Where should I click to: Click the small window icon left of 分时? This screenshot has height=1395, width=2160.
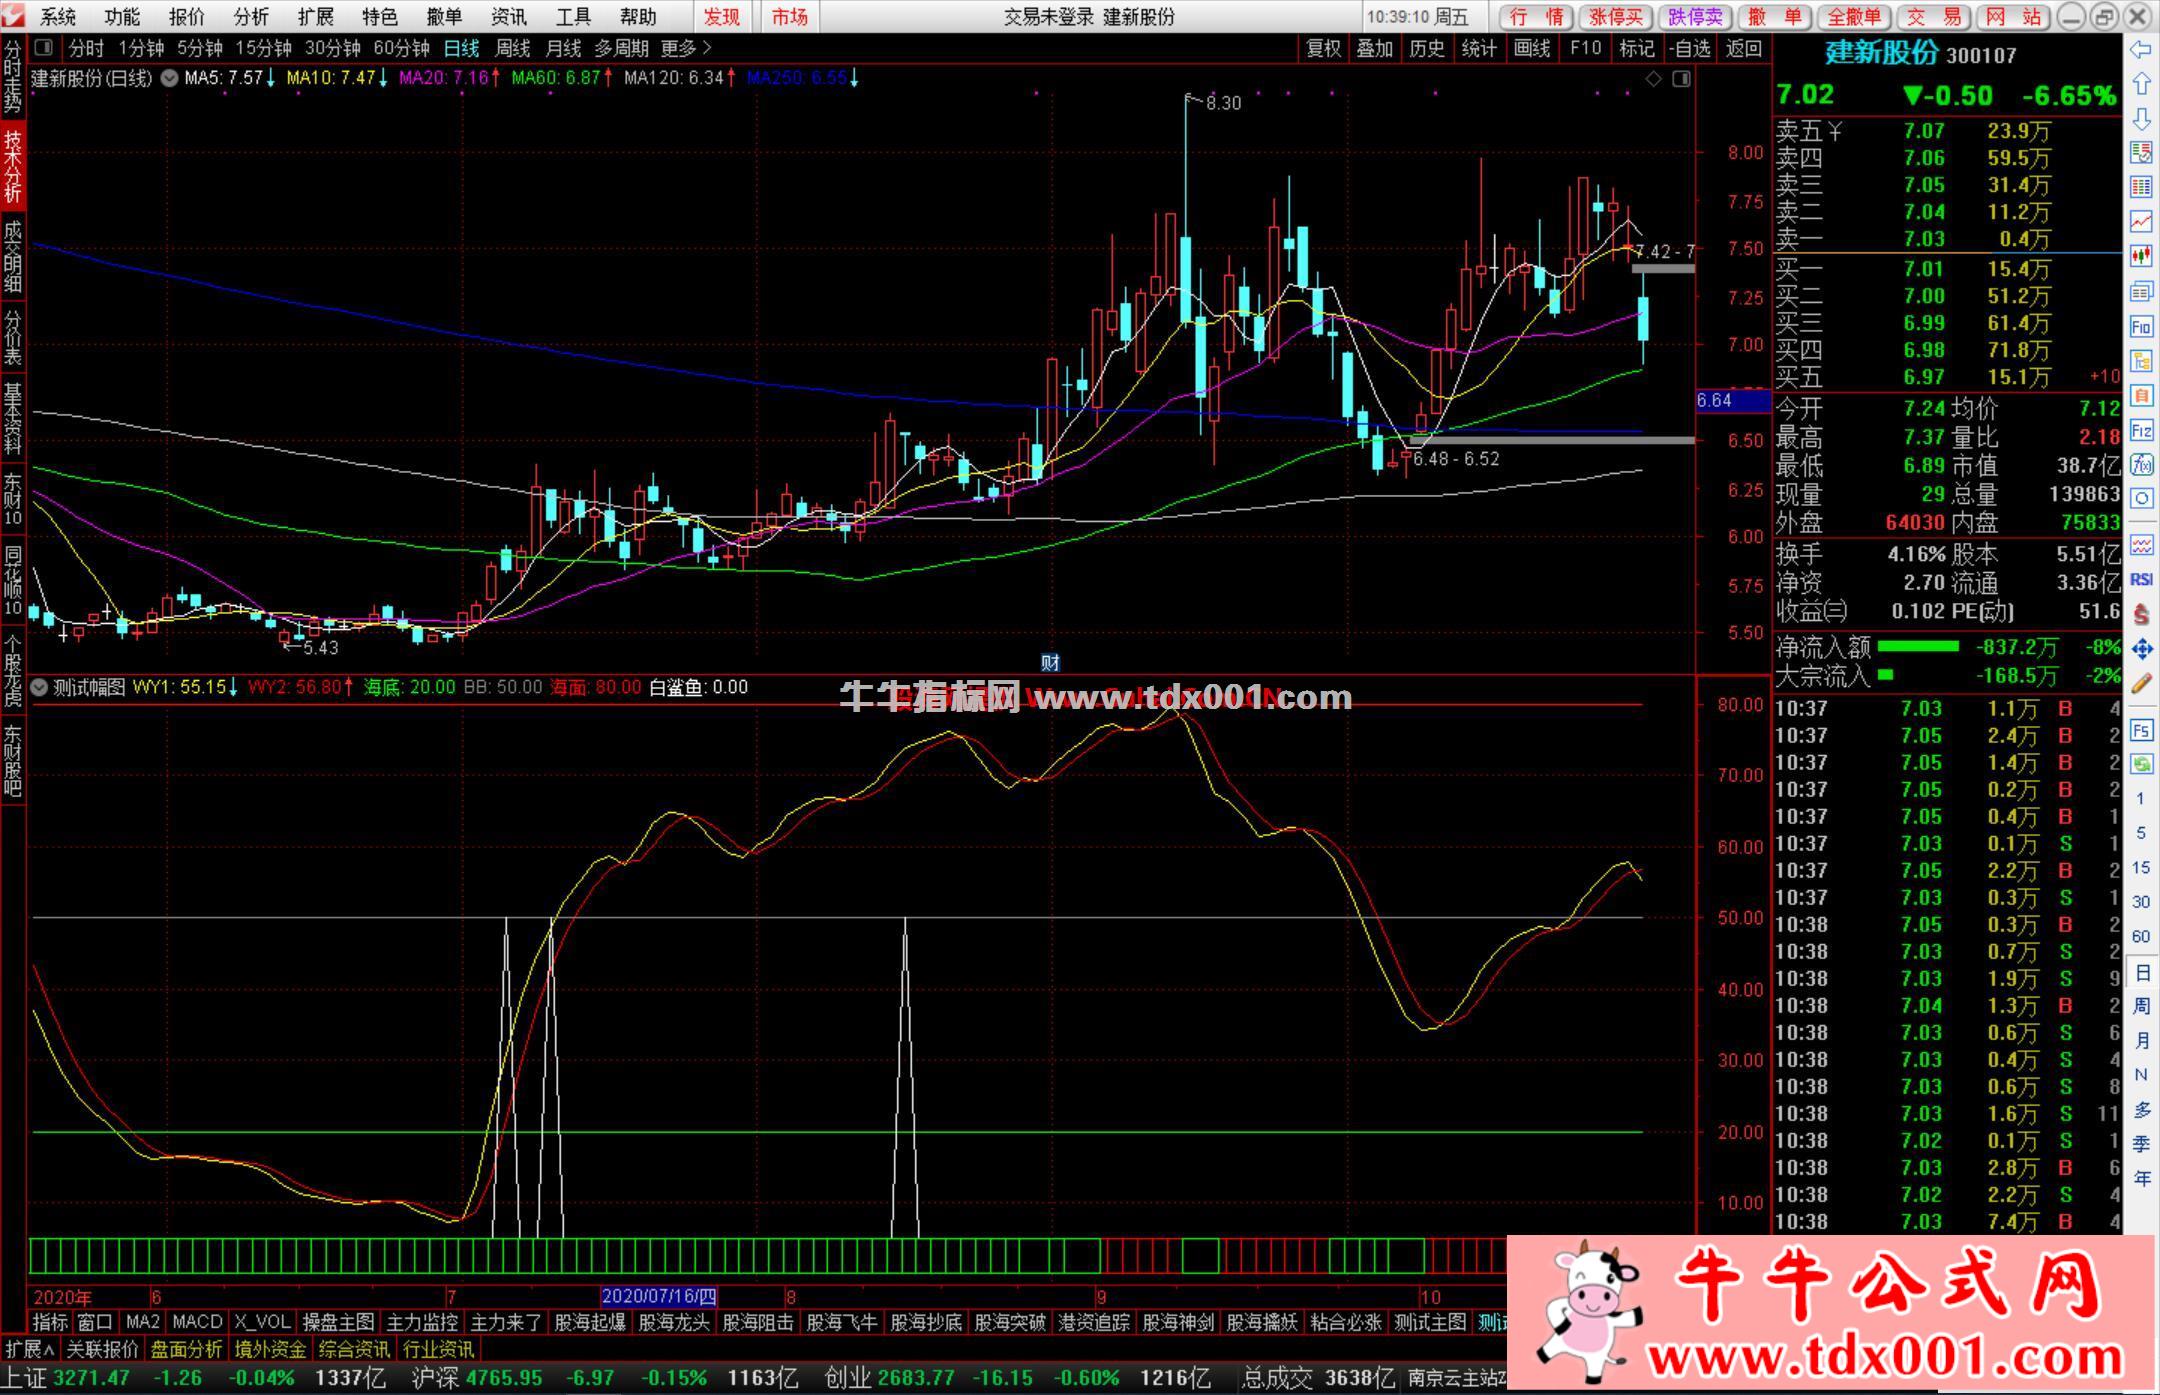click(44, 48)
